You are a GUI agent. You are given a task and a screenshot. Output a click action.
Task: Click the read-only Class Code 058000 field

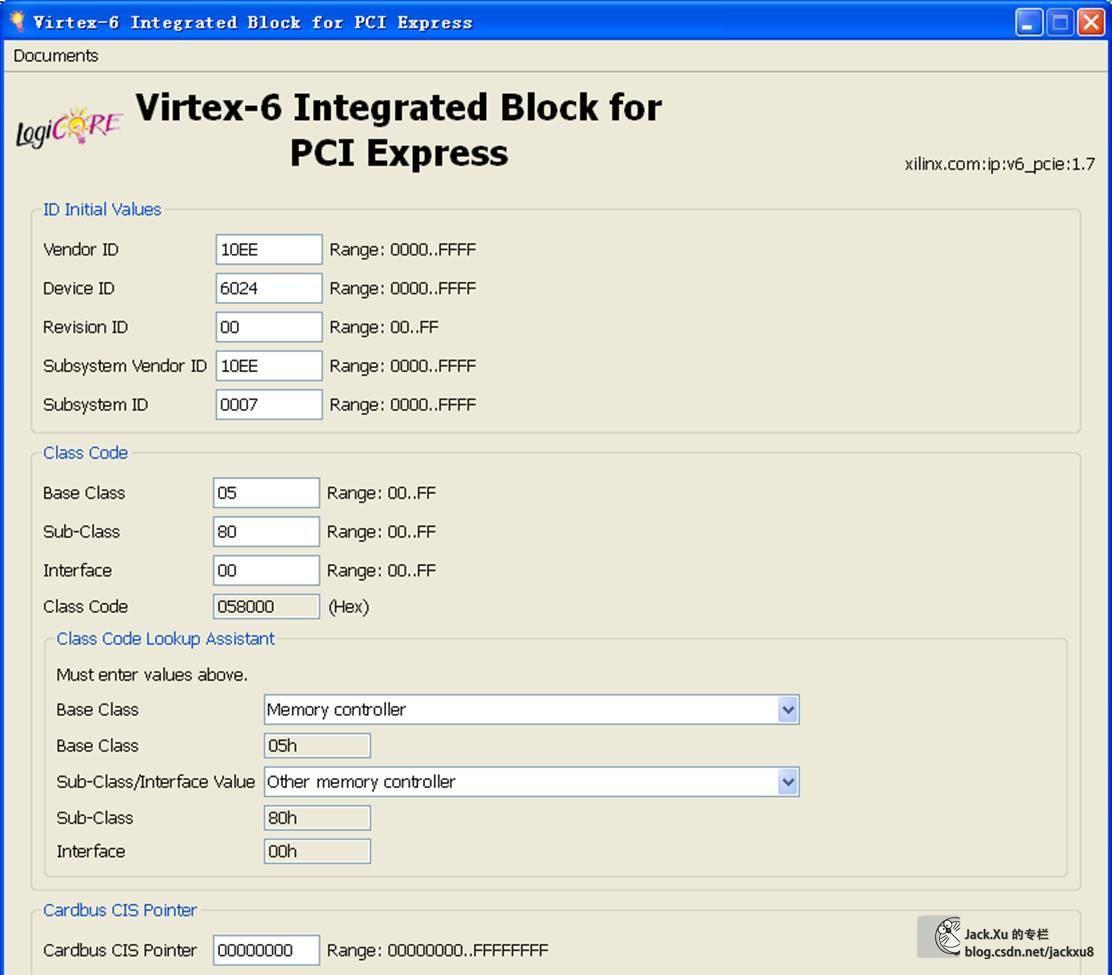pos(266,607)
